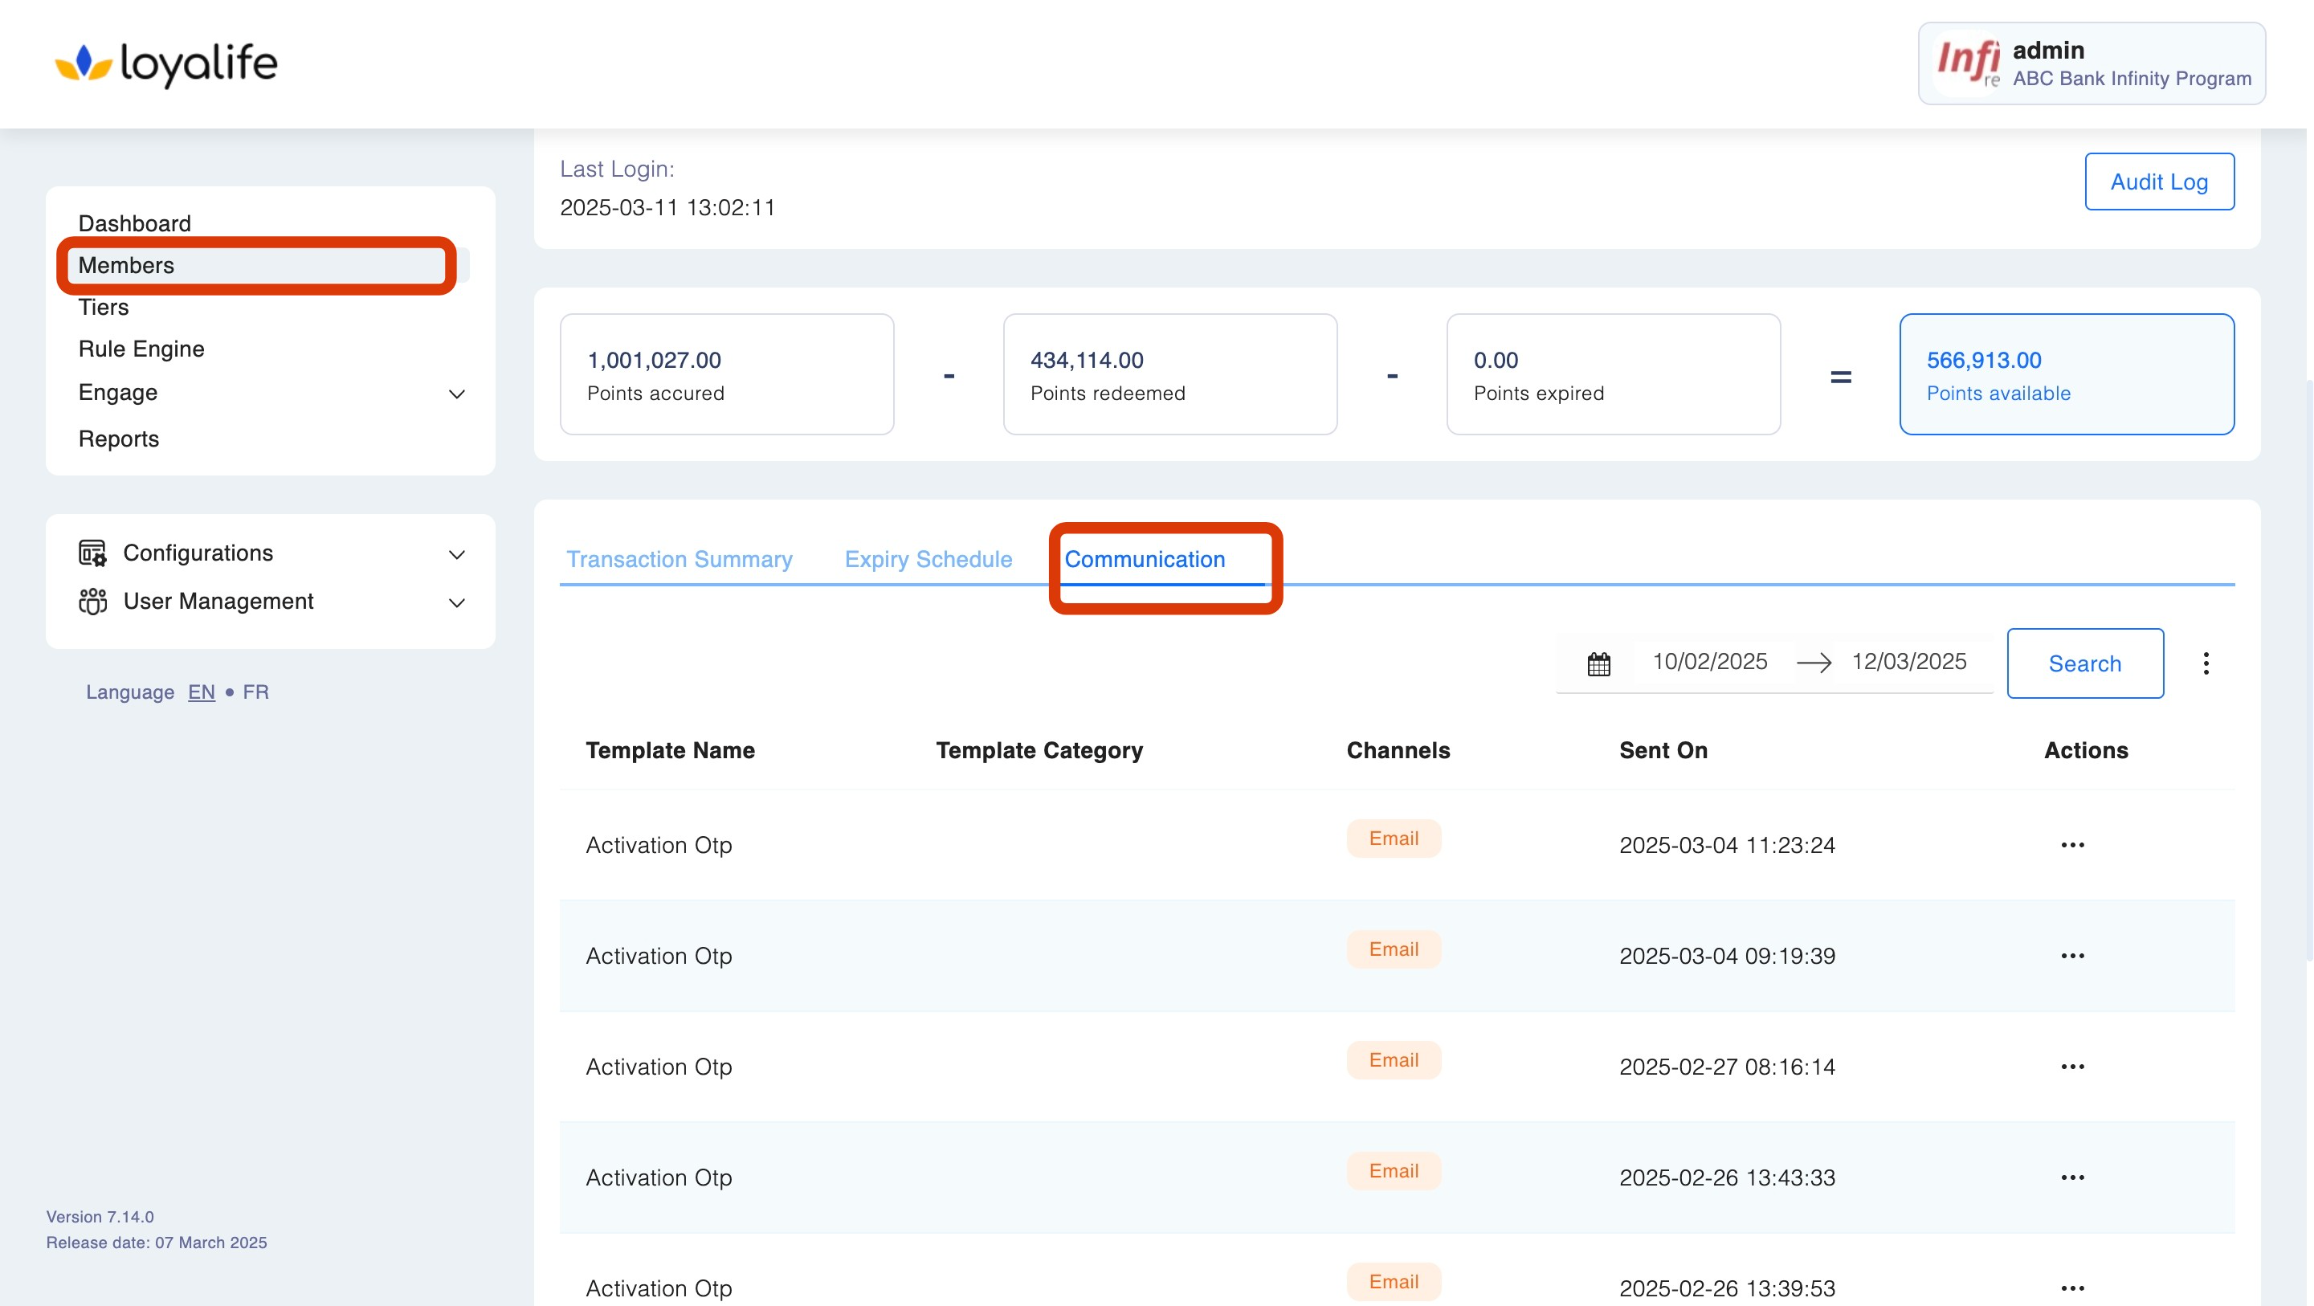Open actions menu for 09:19:39 Activation Otp row
The image size is (2314, 1306).
2072,956
